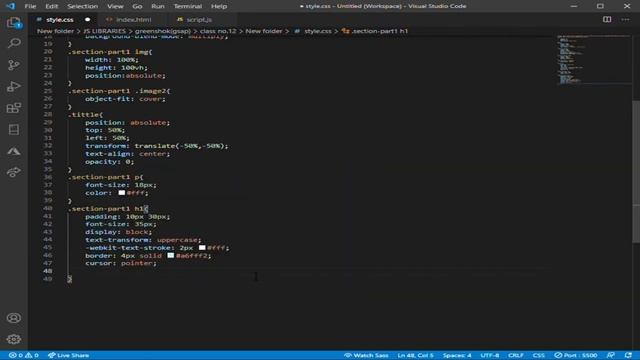Image resolution: width=640 pixels, height=360 pixels.
Task: Click Spaces: 4 indentation setting
Action: pyautogui.click(x=457, y=355)
